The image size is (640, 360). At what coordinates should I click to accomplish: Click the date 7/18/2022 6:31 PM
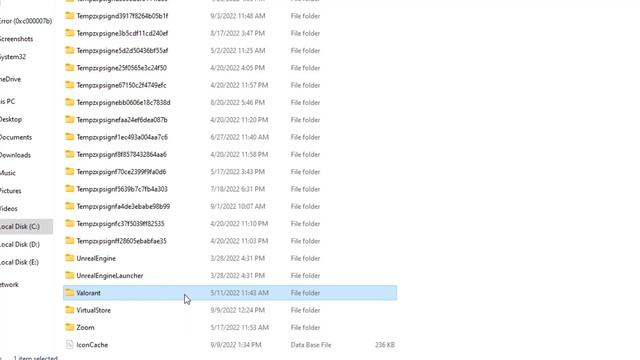238,189
